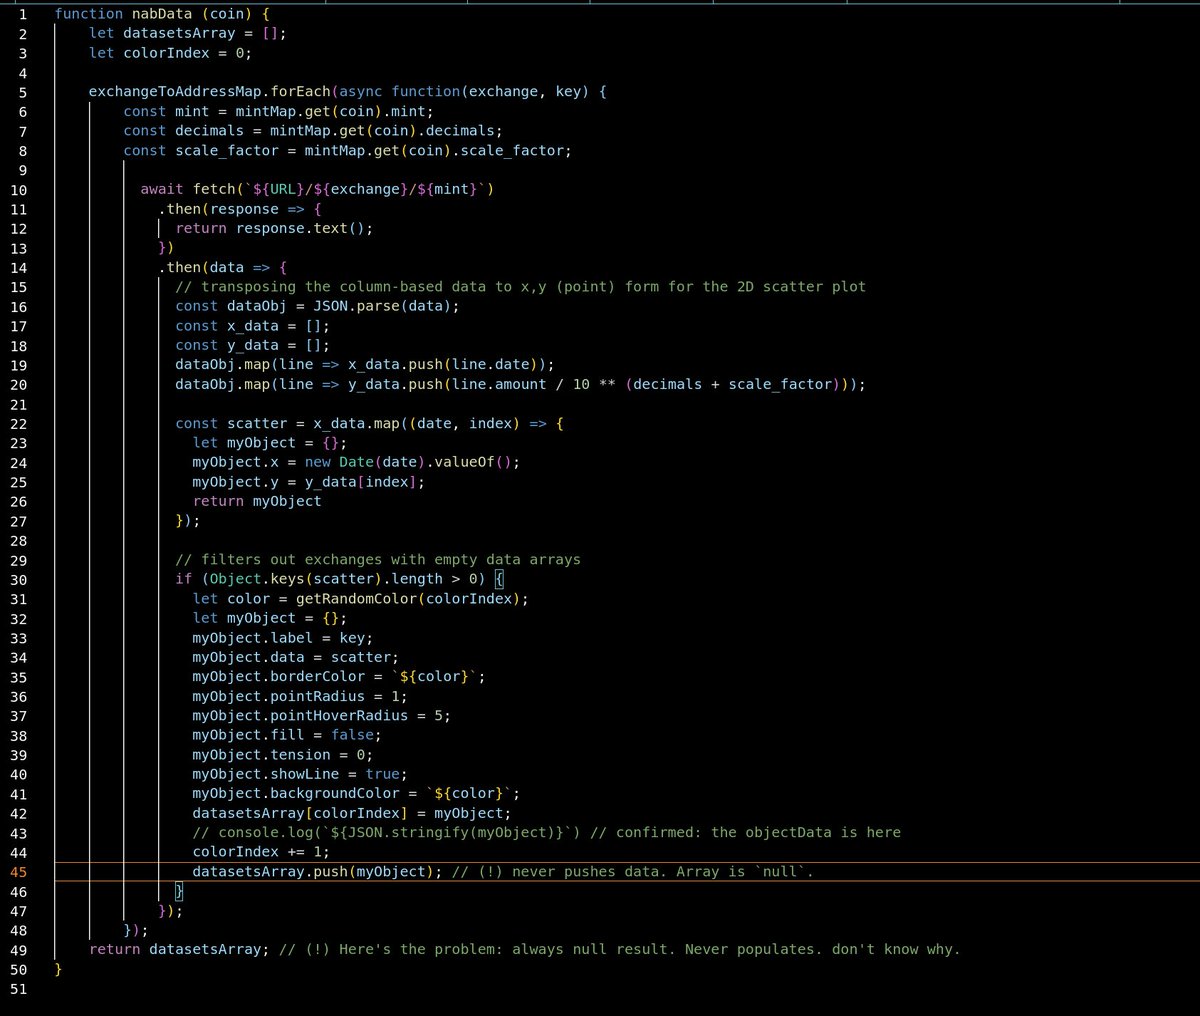Click myObject.label on line 33
Screen dimensions: 1200x1016
click(x=253, y=637)
